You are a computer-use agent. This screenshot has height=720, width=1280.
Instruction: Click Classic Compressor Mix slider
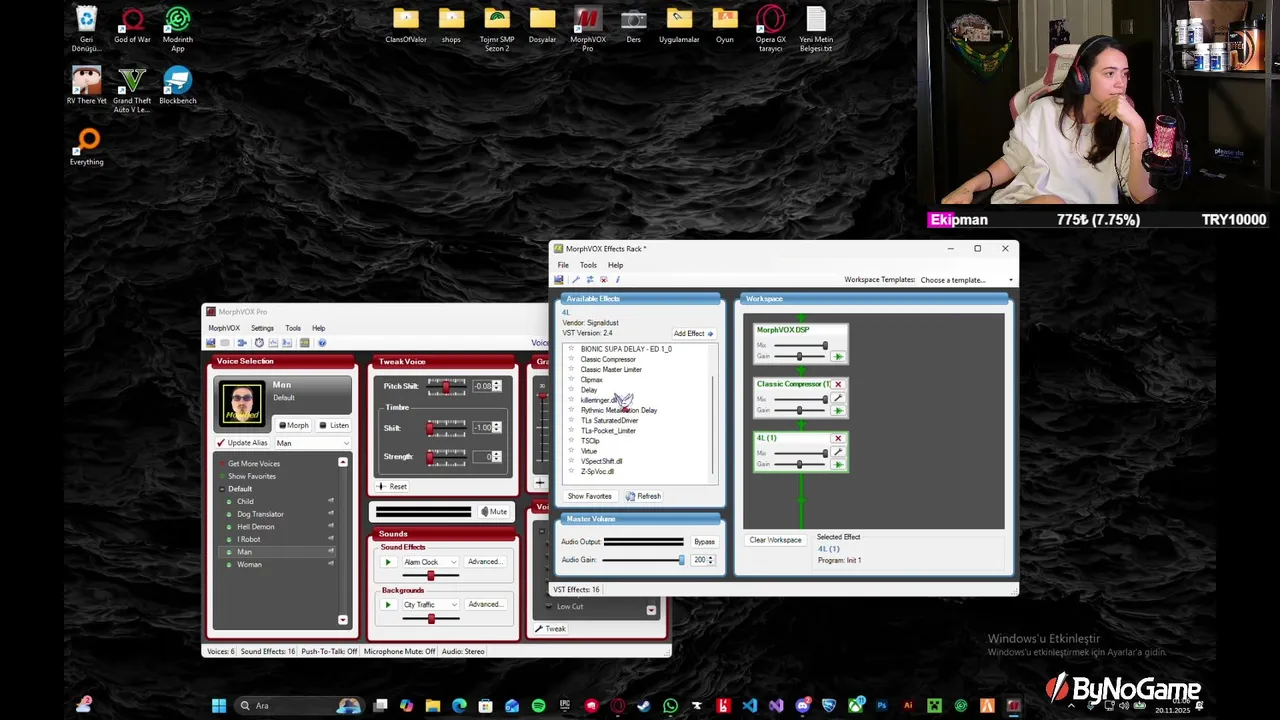point(800,399)
